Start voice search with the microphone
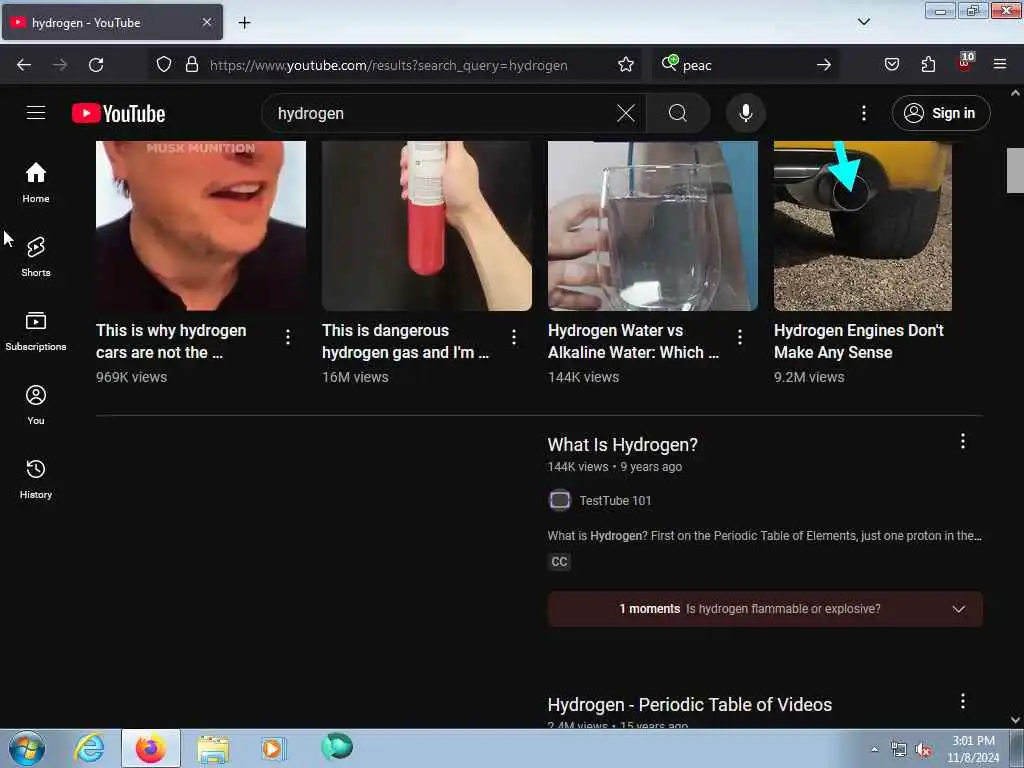This screenshot has width=1024, height=768. (745, 113)
